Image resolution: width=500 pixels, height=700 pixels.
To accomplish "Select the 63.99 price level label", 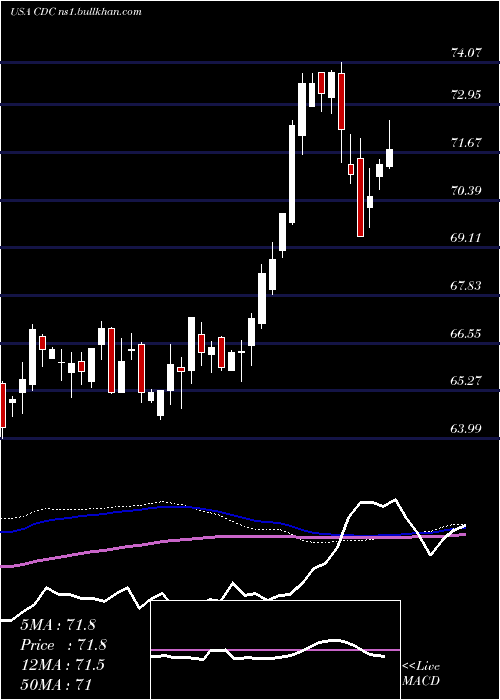I will pos(466,429).
